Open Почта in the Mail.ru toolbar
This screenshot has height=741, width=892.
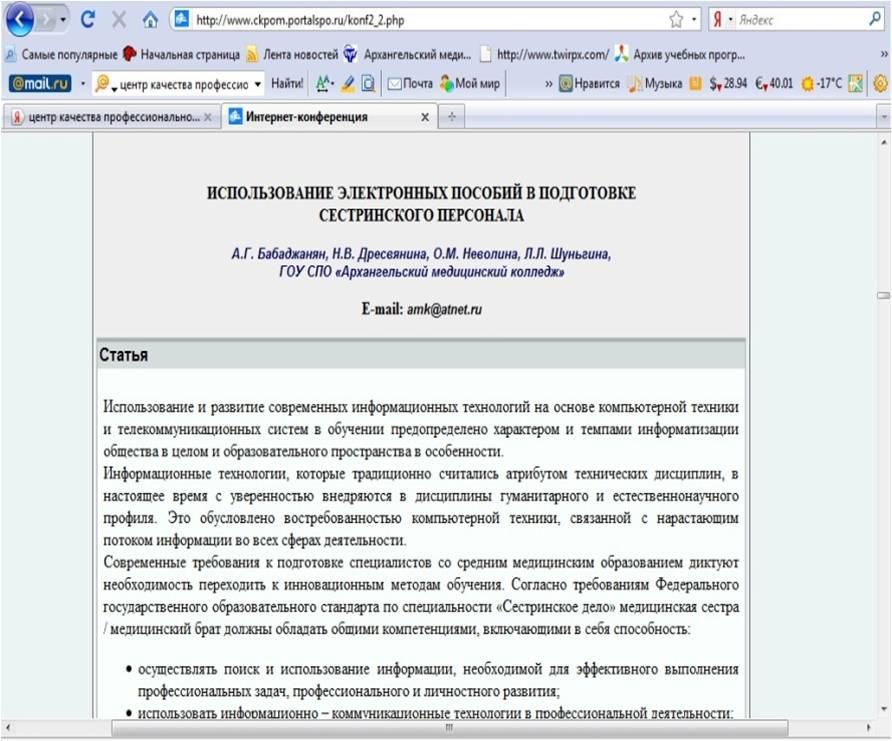pos(409,84)
